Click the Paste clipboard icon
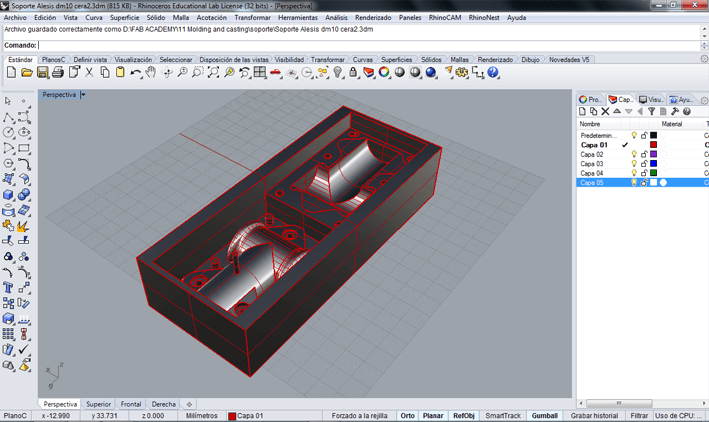 coord(120,72)
